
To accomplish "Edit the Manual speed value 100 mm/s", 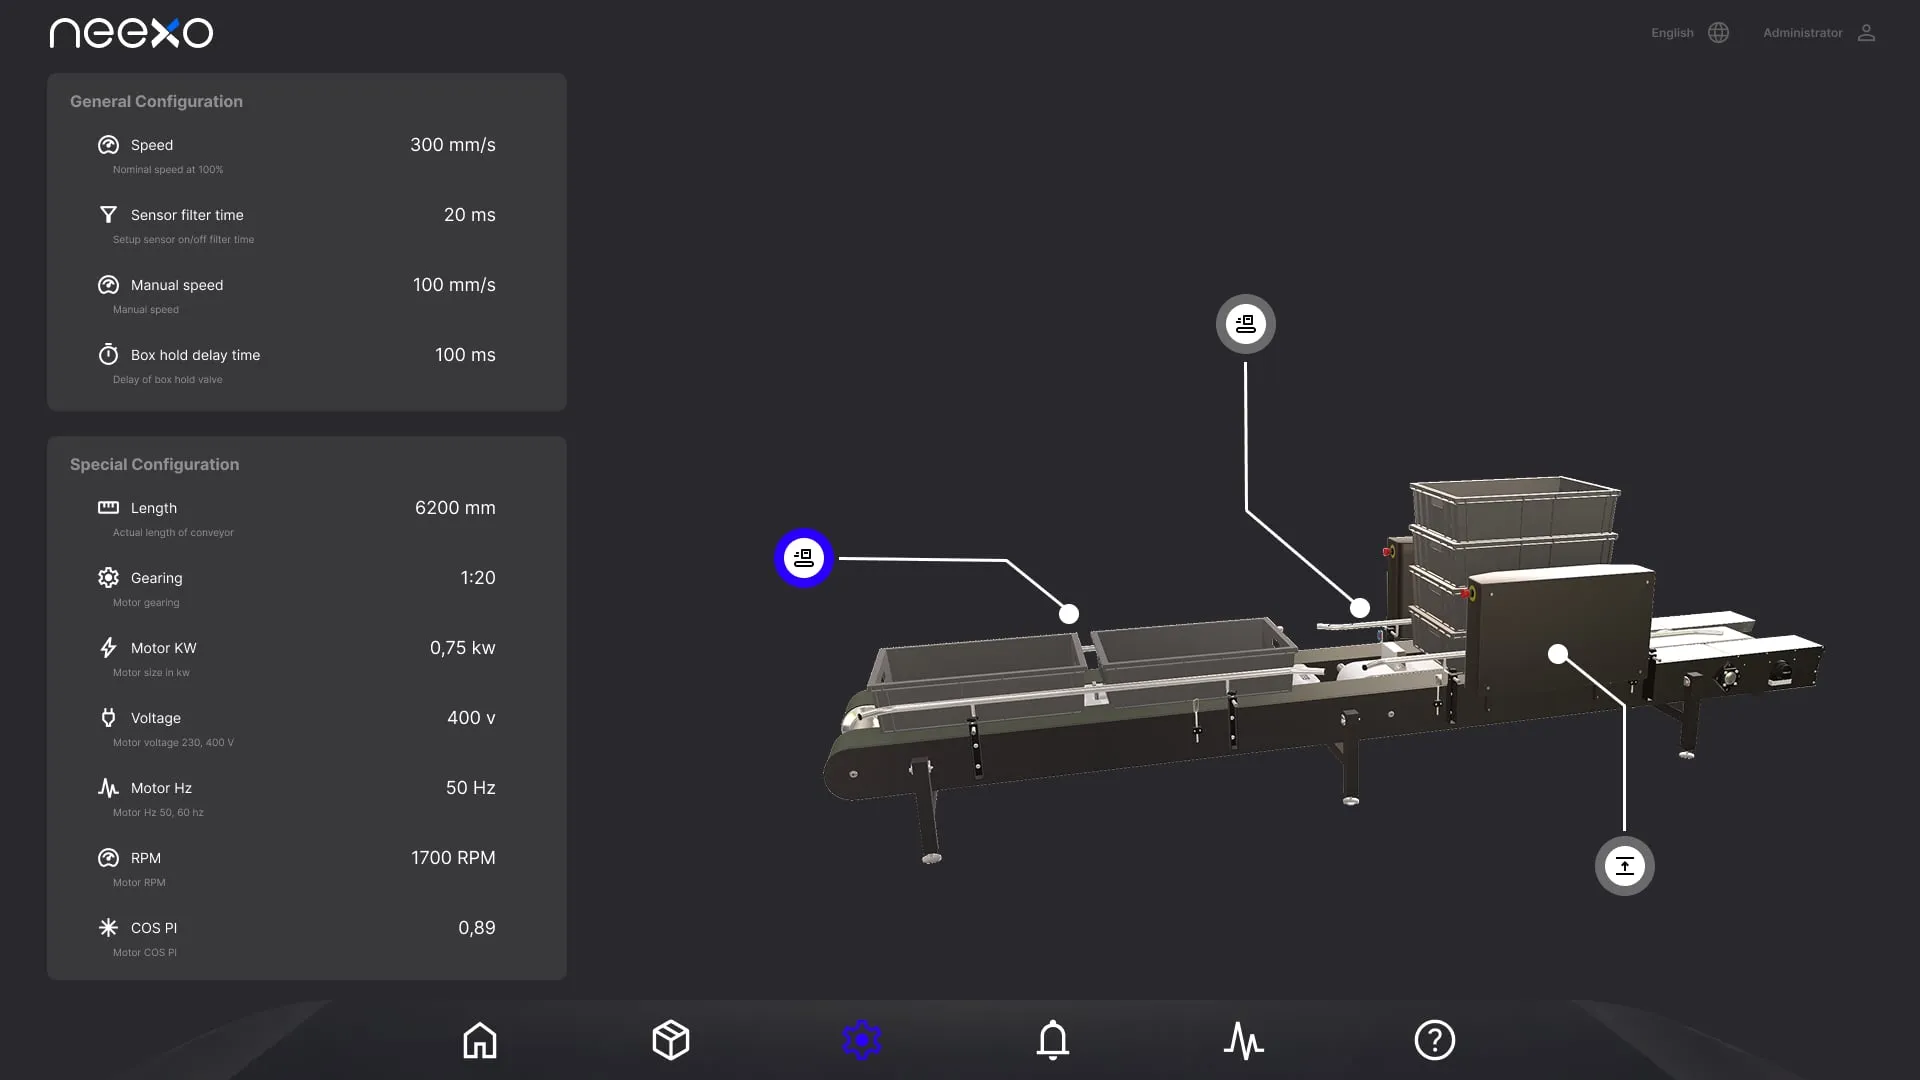I will click(454, 285).
